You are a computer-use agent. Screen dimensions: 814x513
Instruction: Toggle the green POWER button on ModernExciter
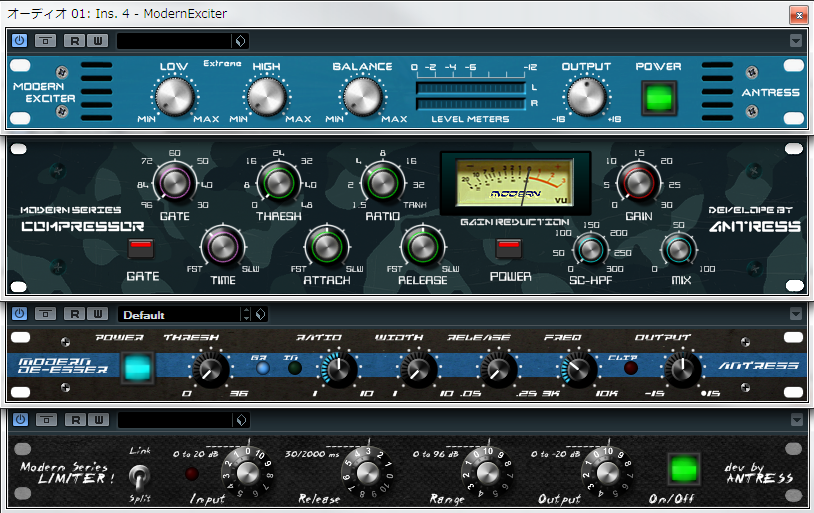pos(659,98)
